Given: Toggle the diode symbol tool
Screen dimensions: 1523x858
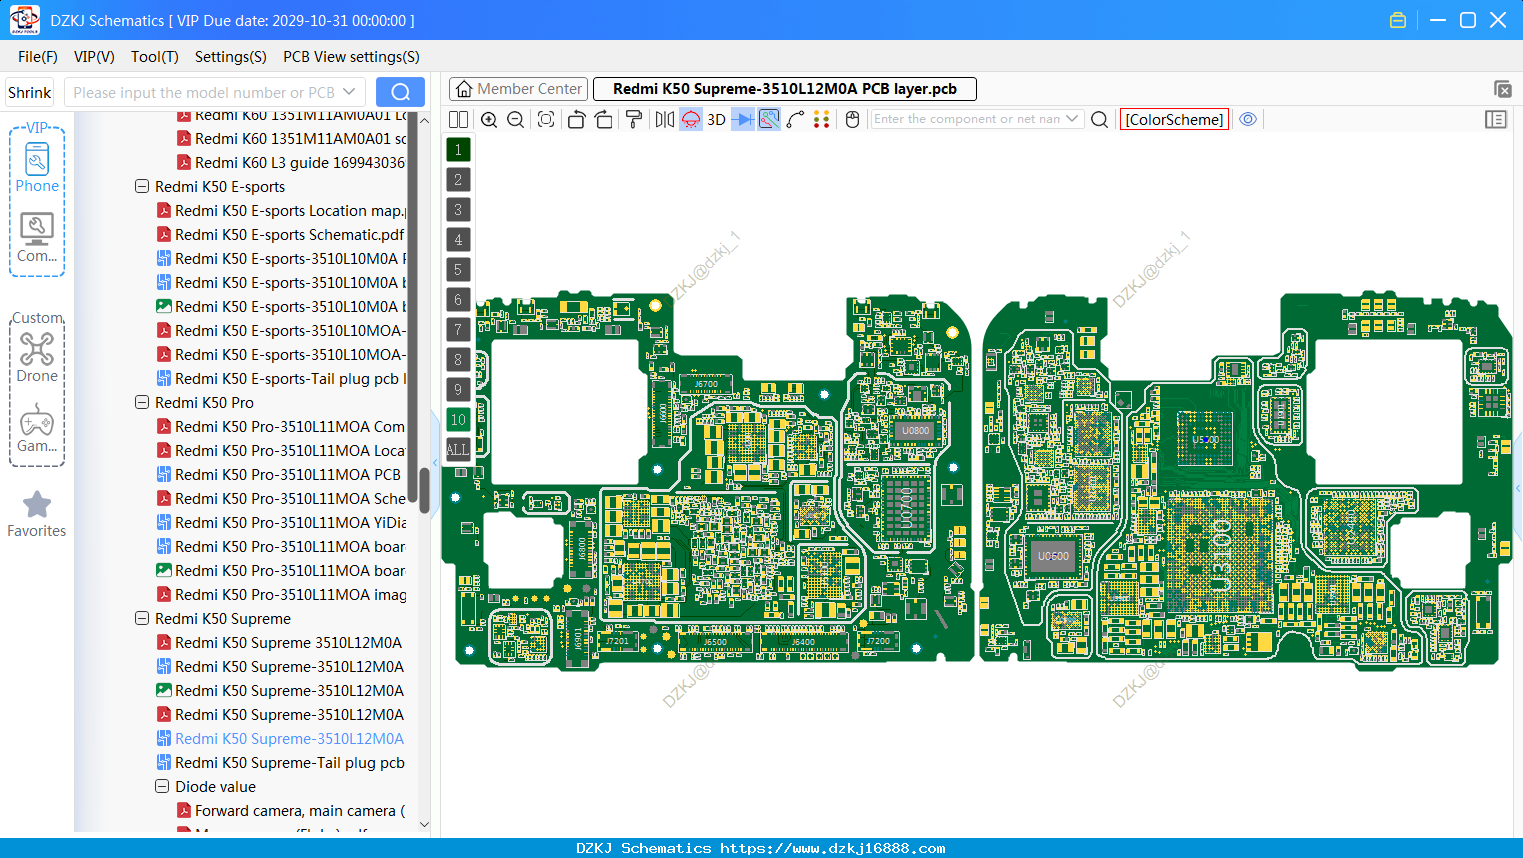Looking at the screenshot, I should (742, 120).
